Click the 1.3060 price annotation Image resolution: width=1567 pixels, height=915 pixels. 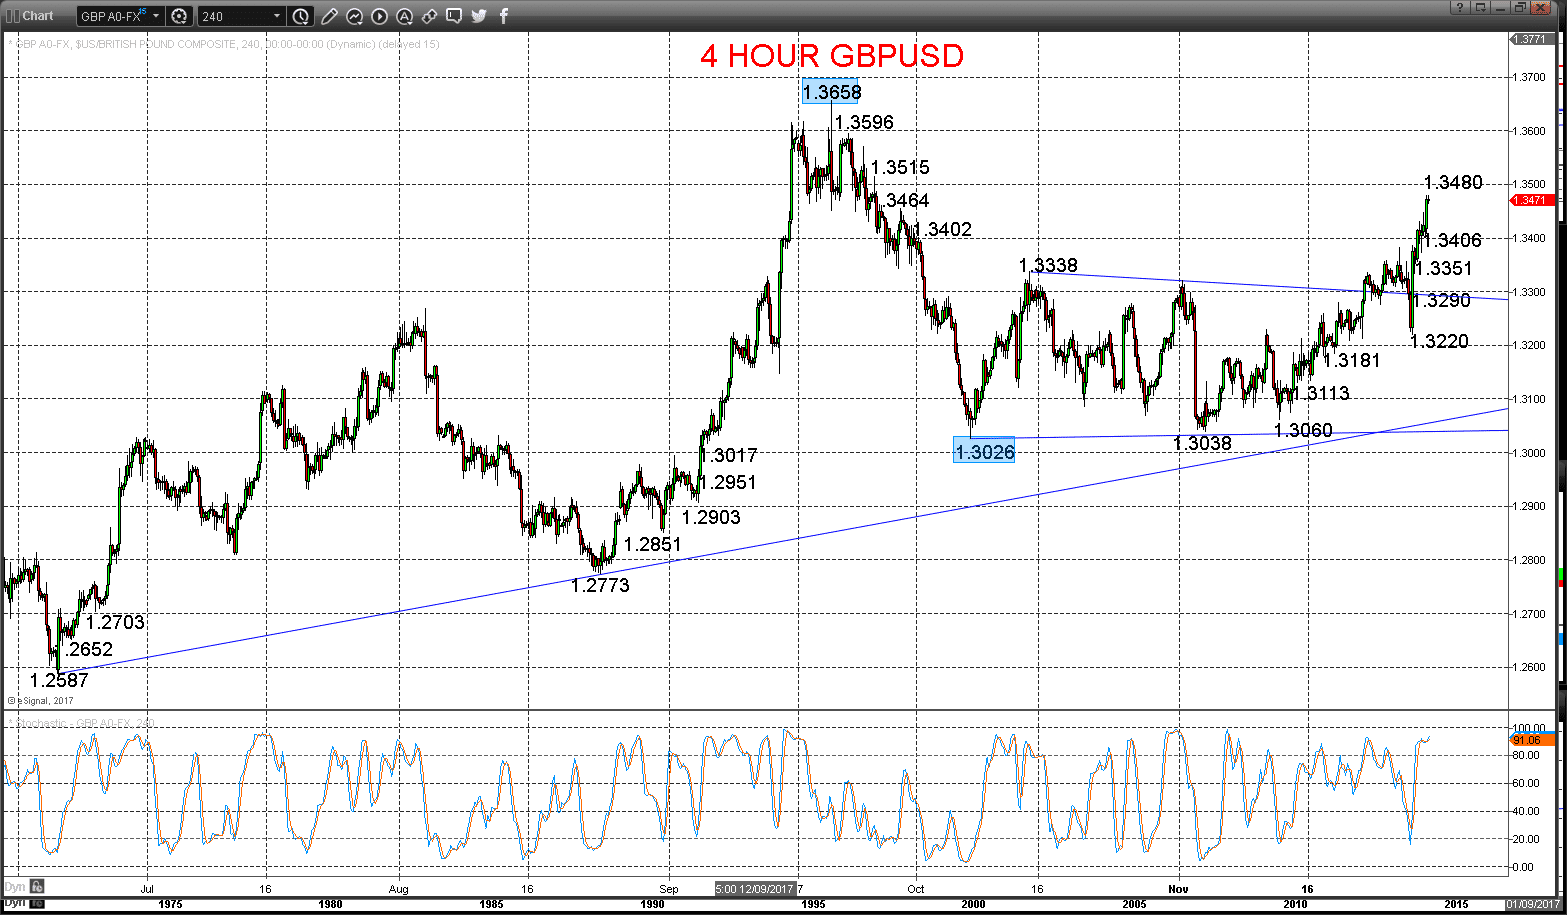[1303, 430]
